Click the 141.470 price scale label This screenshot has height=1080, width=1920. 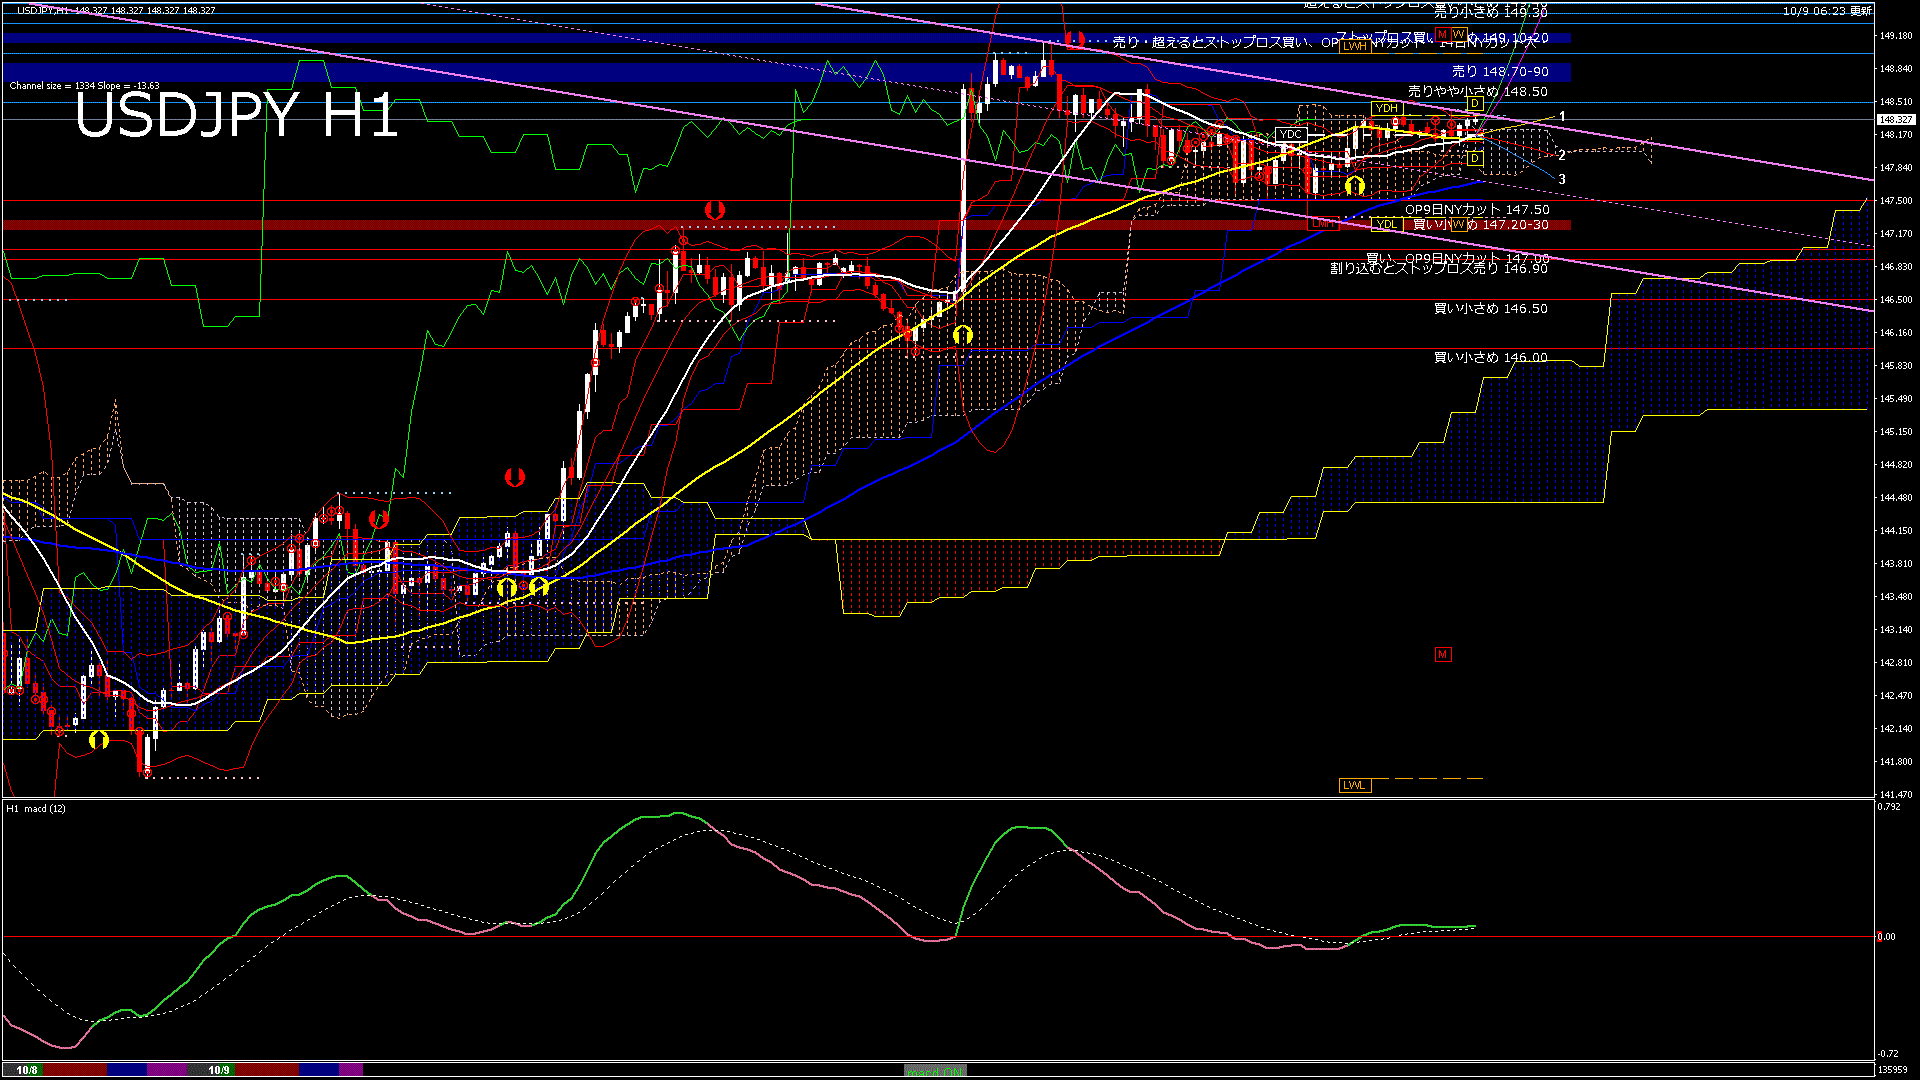(1896, 795)
